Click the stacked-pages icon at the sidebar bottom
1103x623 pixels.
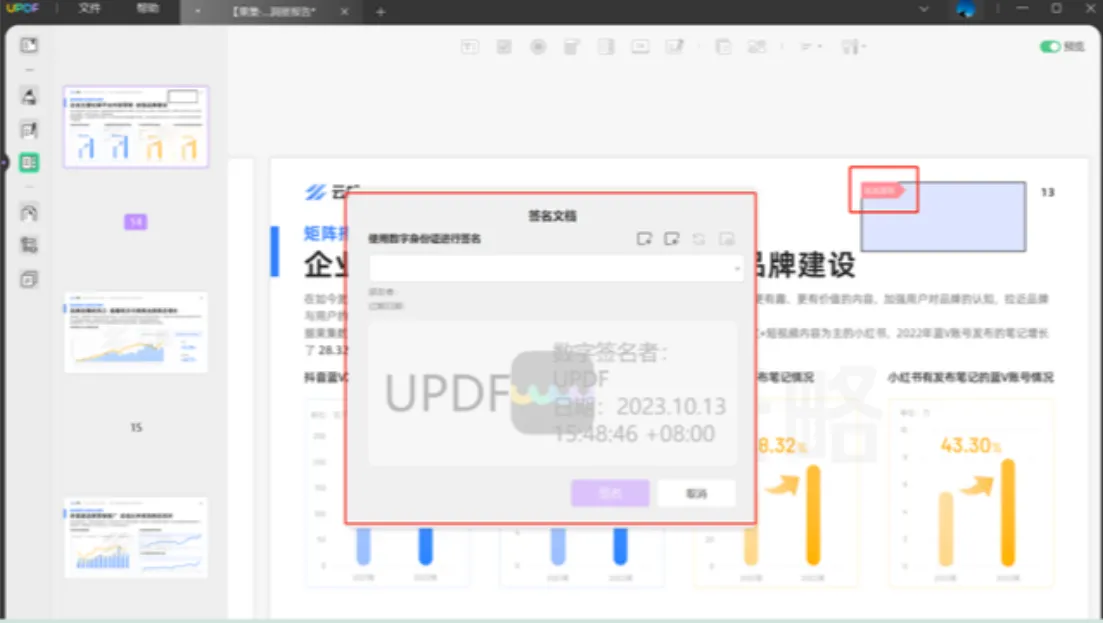29,279
